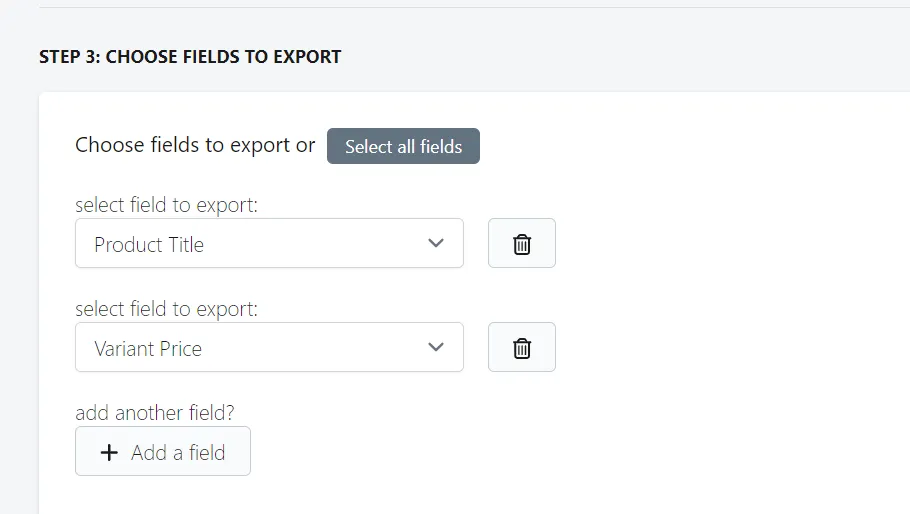Delete the Product Title field row
The image size is (910, 514).
point(522,243)
